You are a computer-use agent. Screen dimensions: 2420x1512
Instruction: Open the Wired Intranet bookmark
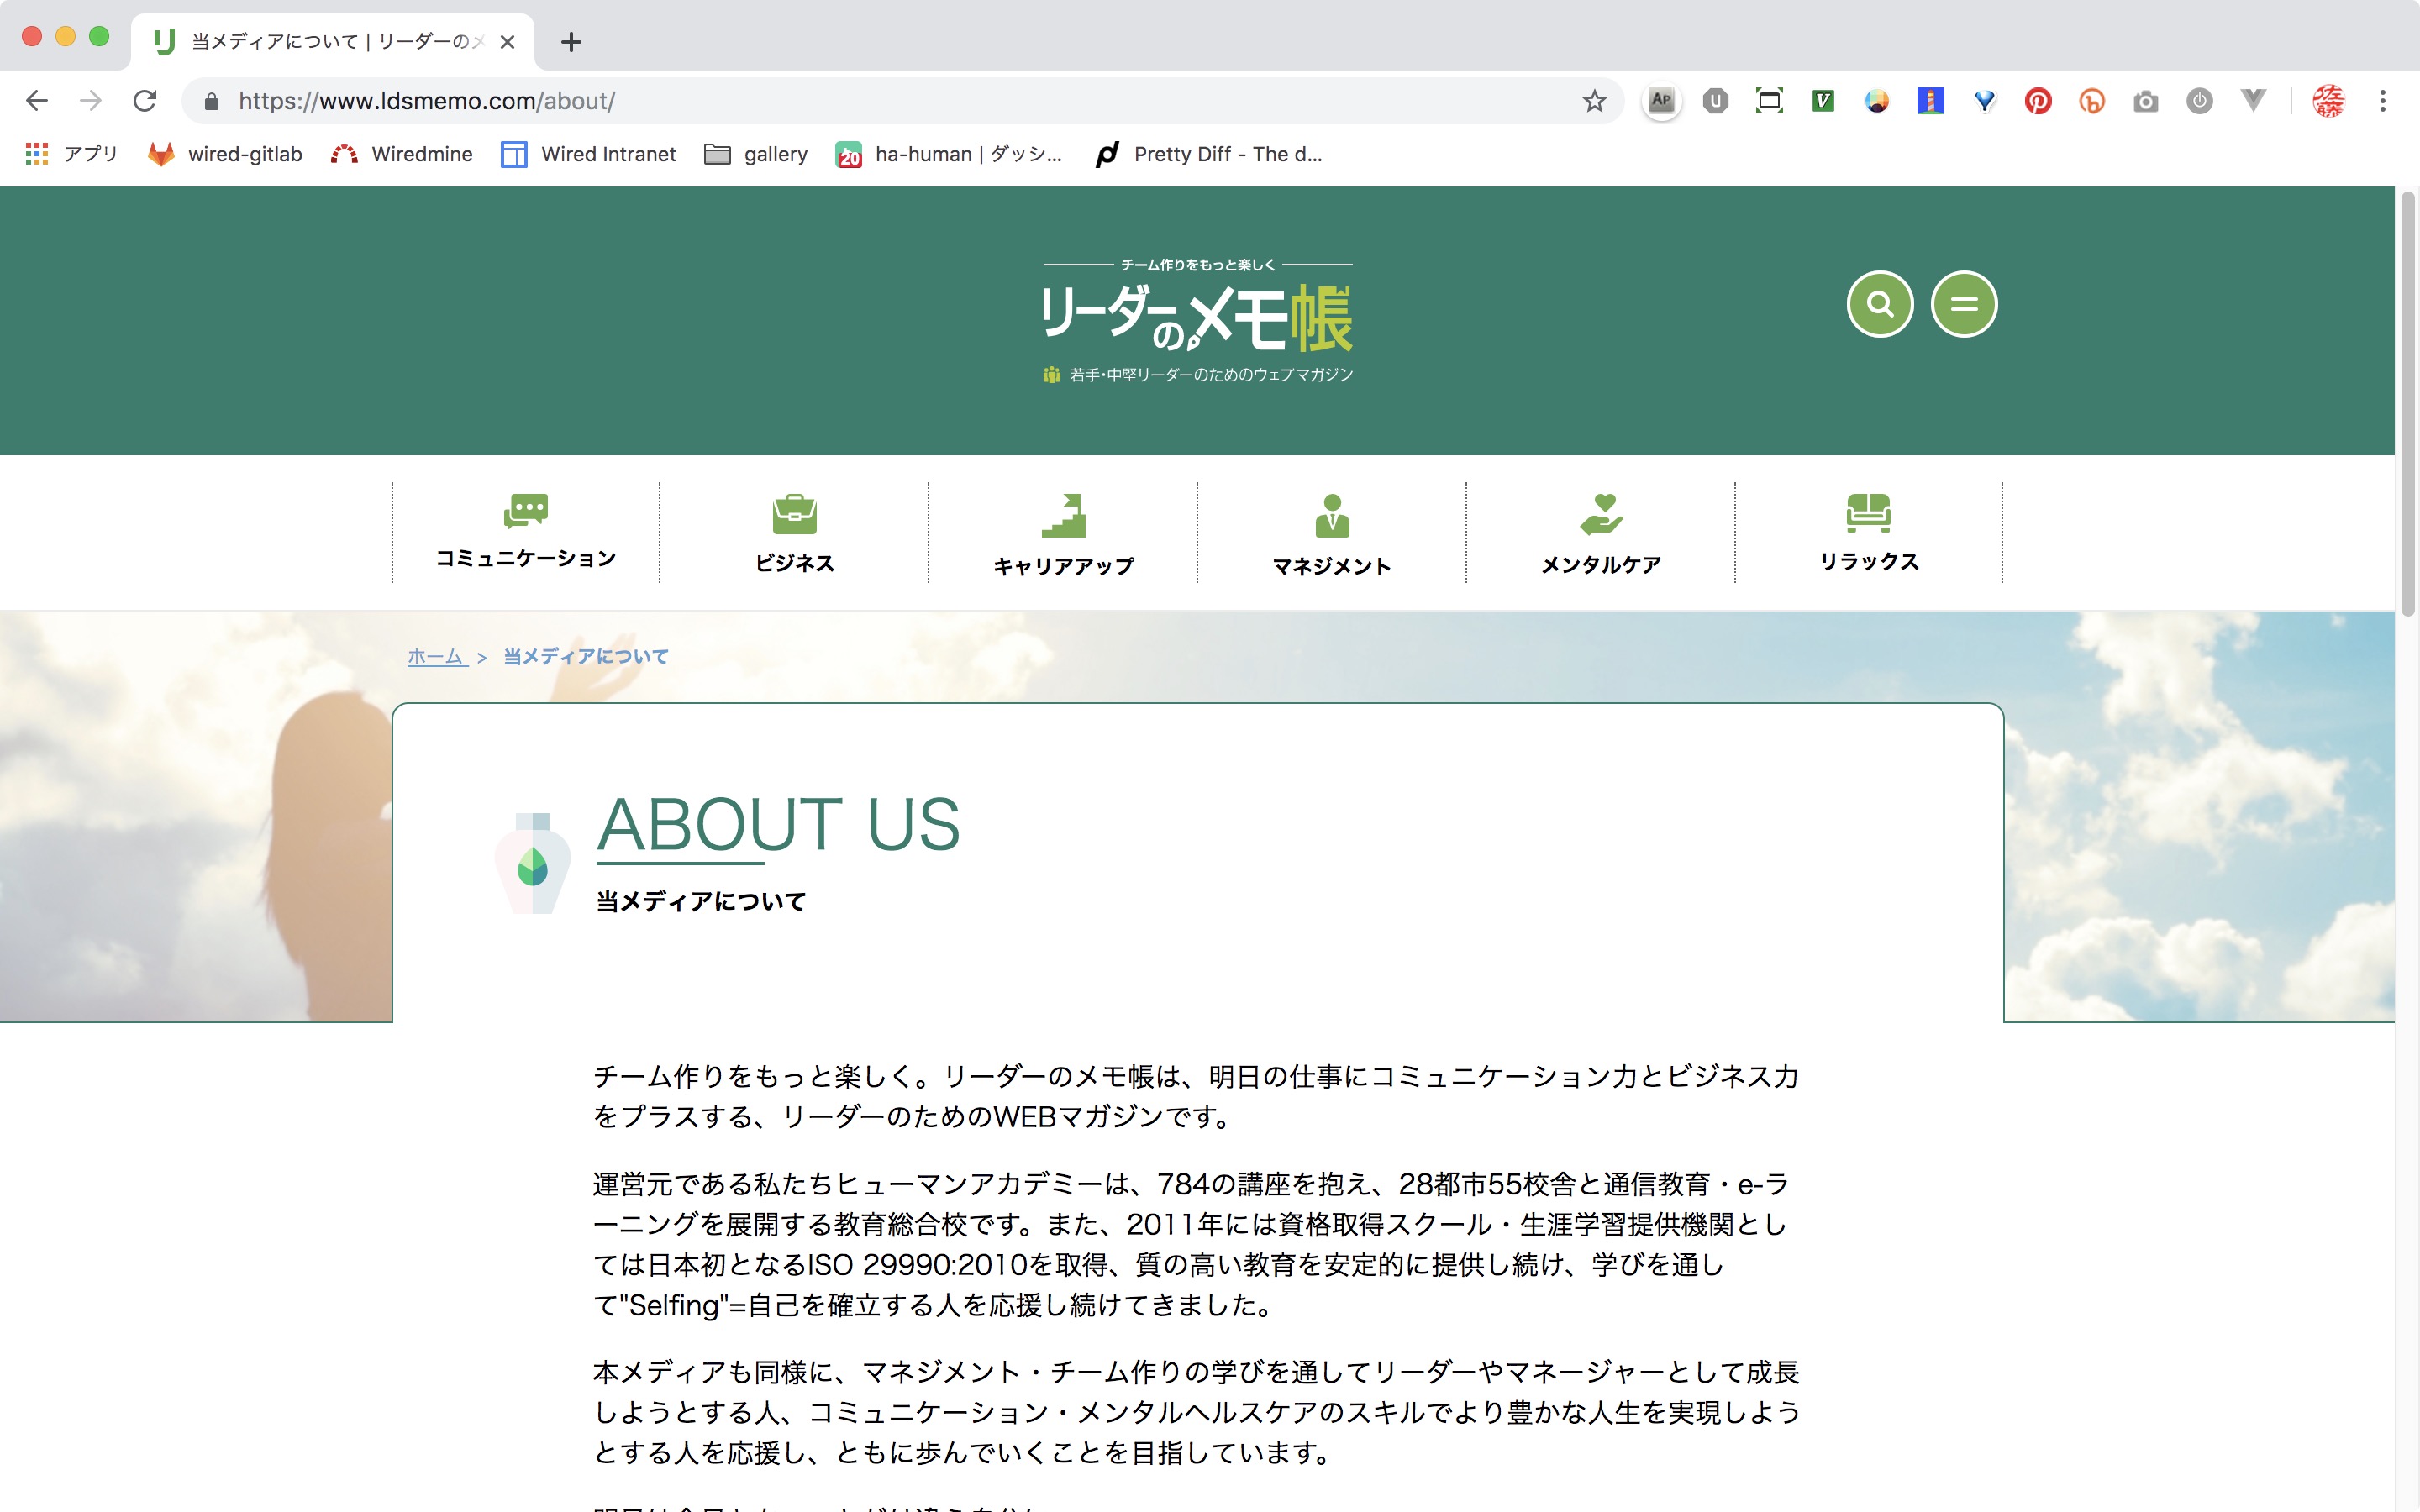coord(588,154)
